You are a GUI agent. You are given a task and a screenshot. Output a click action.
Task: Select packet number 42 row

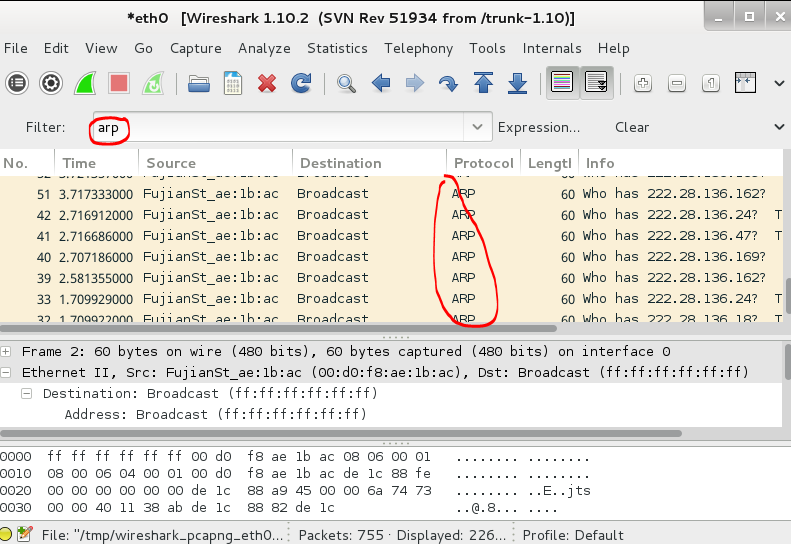click(x=391, y=215)
